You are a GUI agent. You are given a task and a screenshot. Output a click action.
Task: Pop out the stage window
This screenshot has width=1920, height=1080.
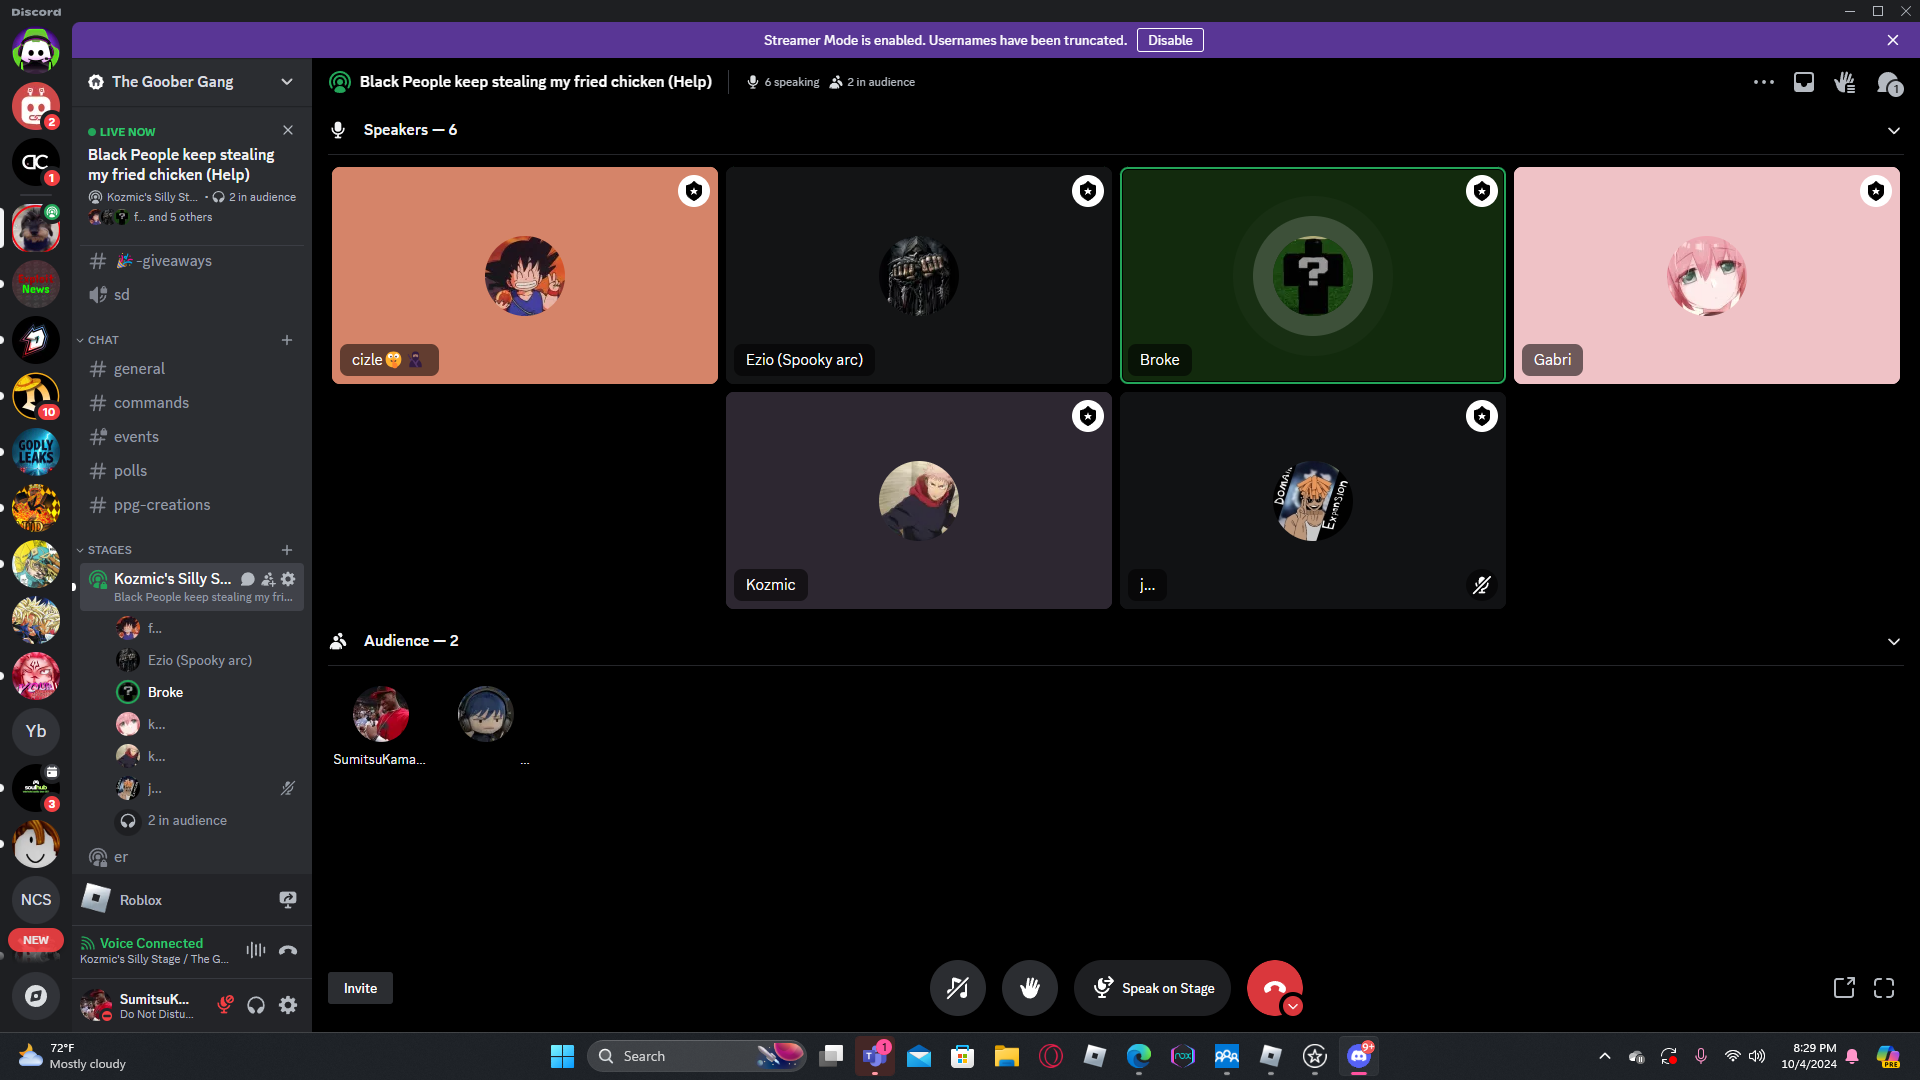pyautogui.click(x=1844, y=988)
